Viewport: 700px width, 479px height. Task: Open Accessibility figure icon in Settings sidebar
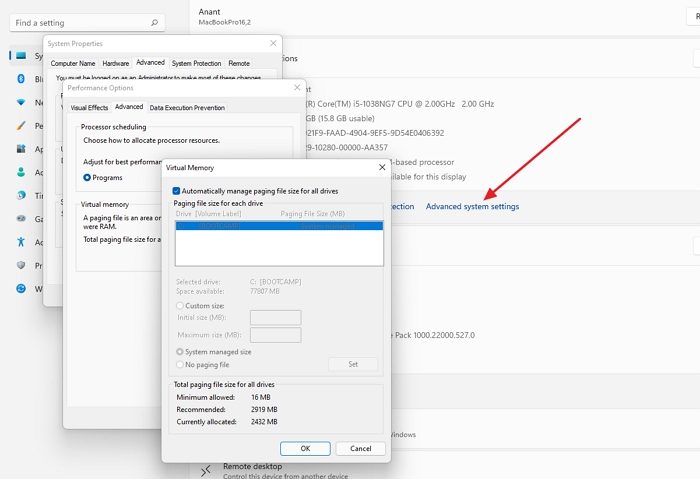(x=21, y=242)
